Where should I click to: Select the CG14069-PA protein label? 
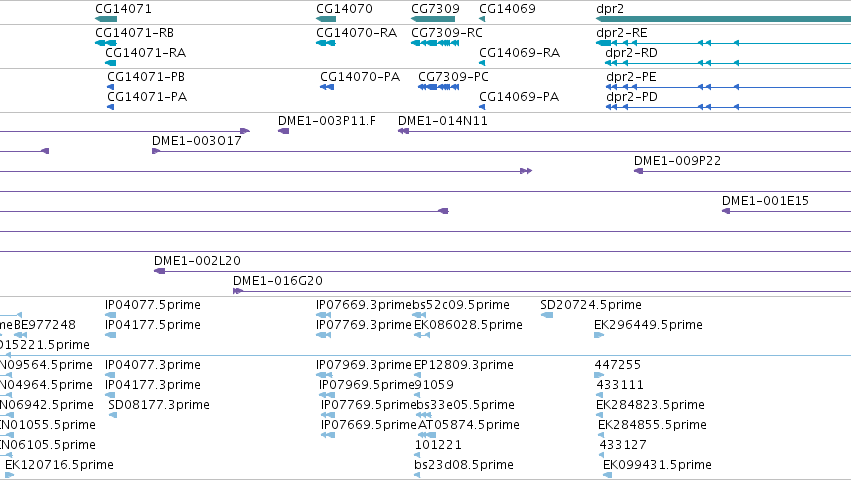519,97
